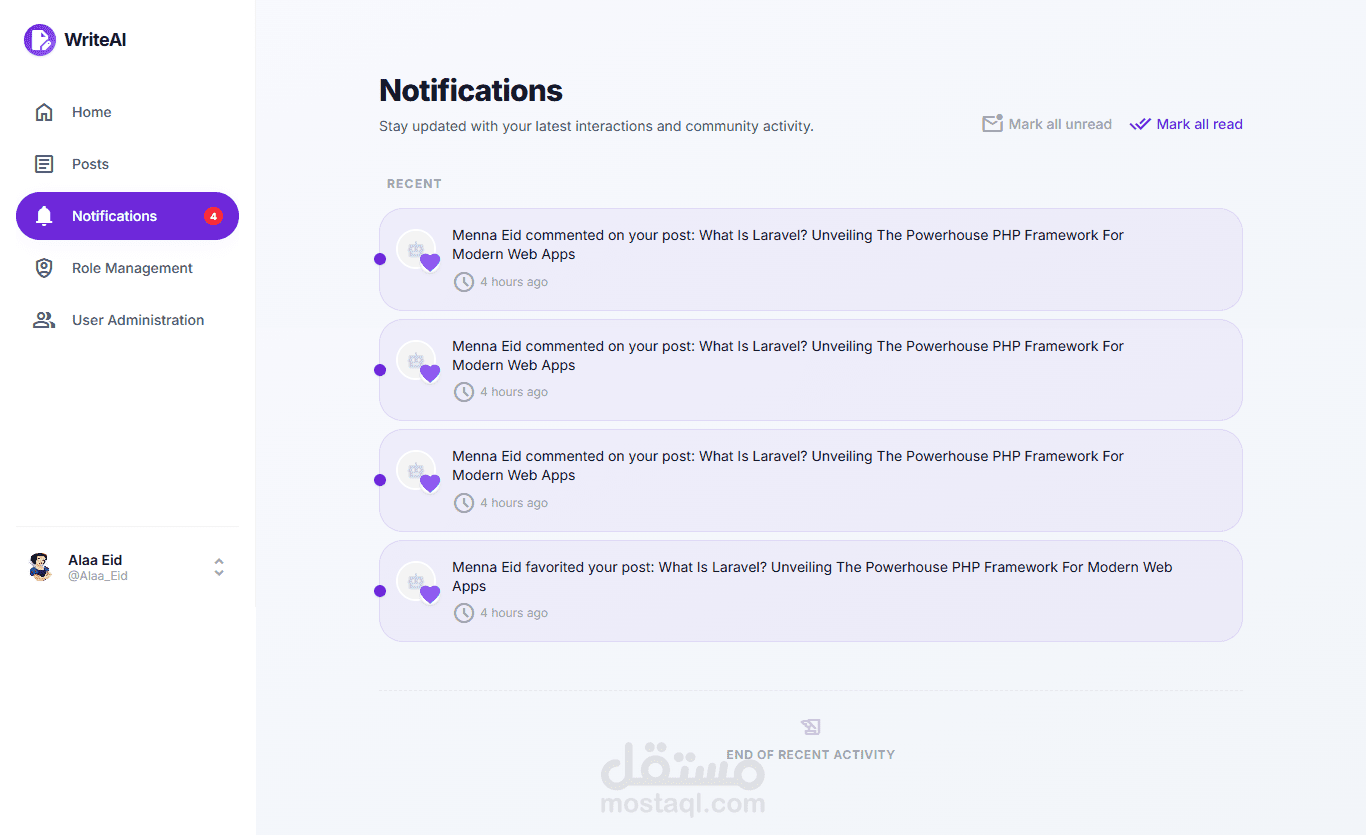1366x835 pixels.
Task: Toggle unread dot on second comment notification
Action: click(x=380, y=370)
